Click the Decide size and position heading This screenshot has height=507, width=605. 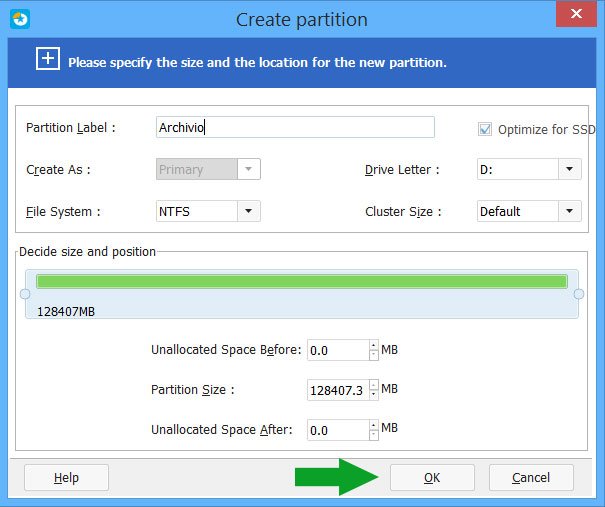(x=88, y=252)
